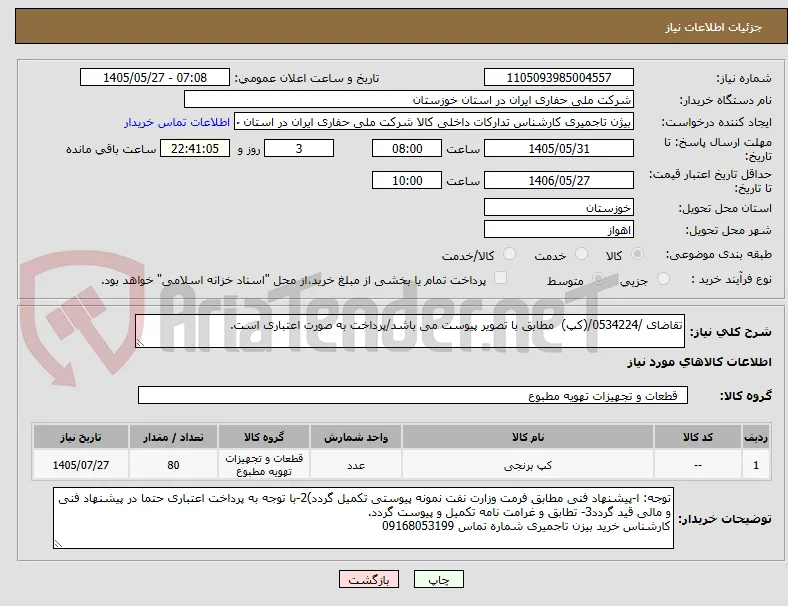Click the unit cell عدد
Image resolution: width=788 pixels, height=606 pixels.
point(356,465)
